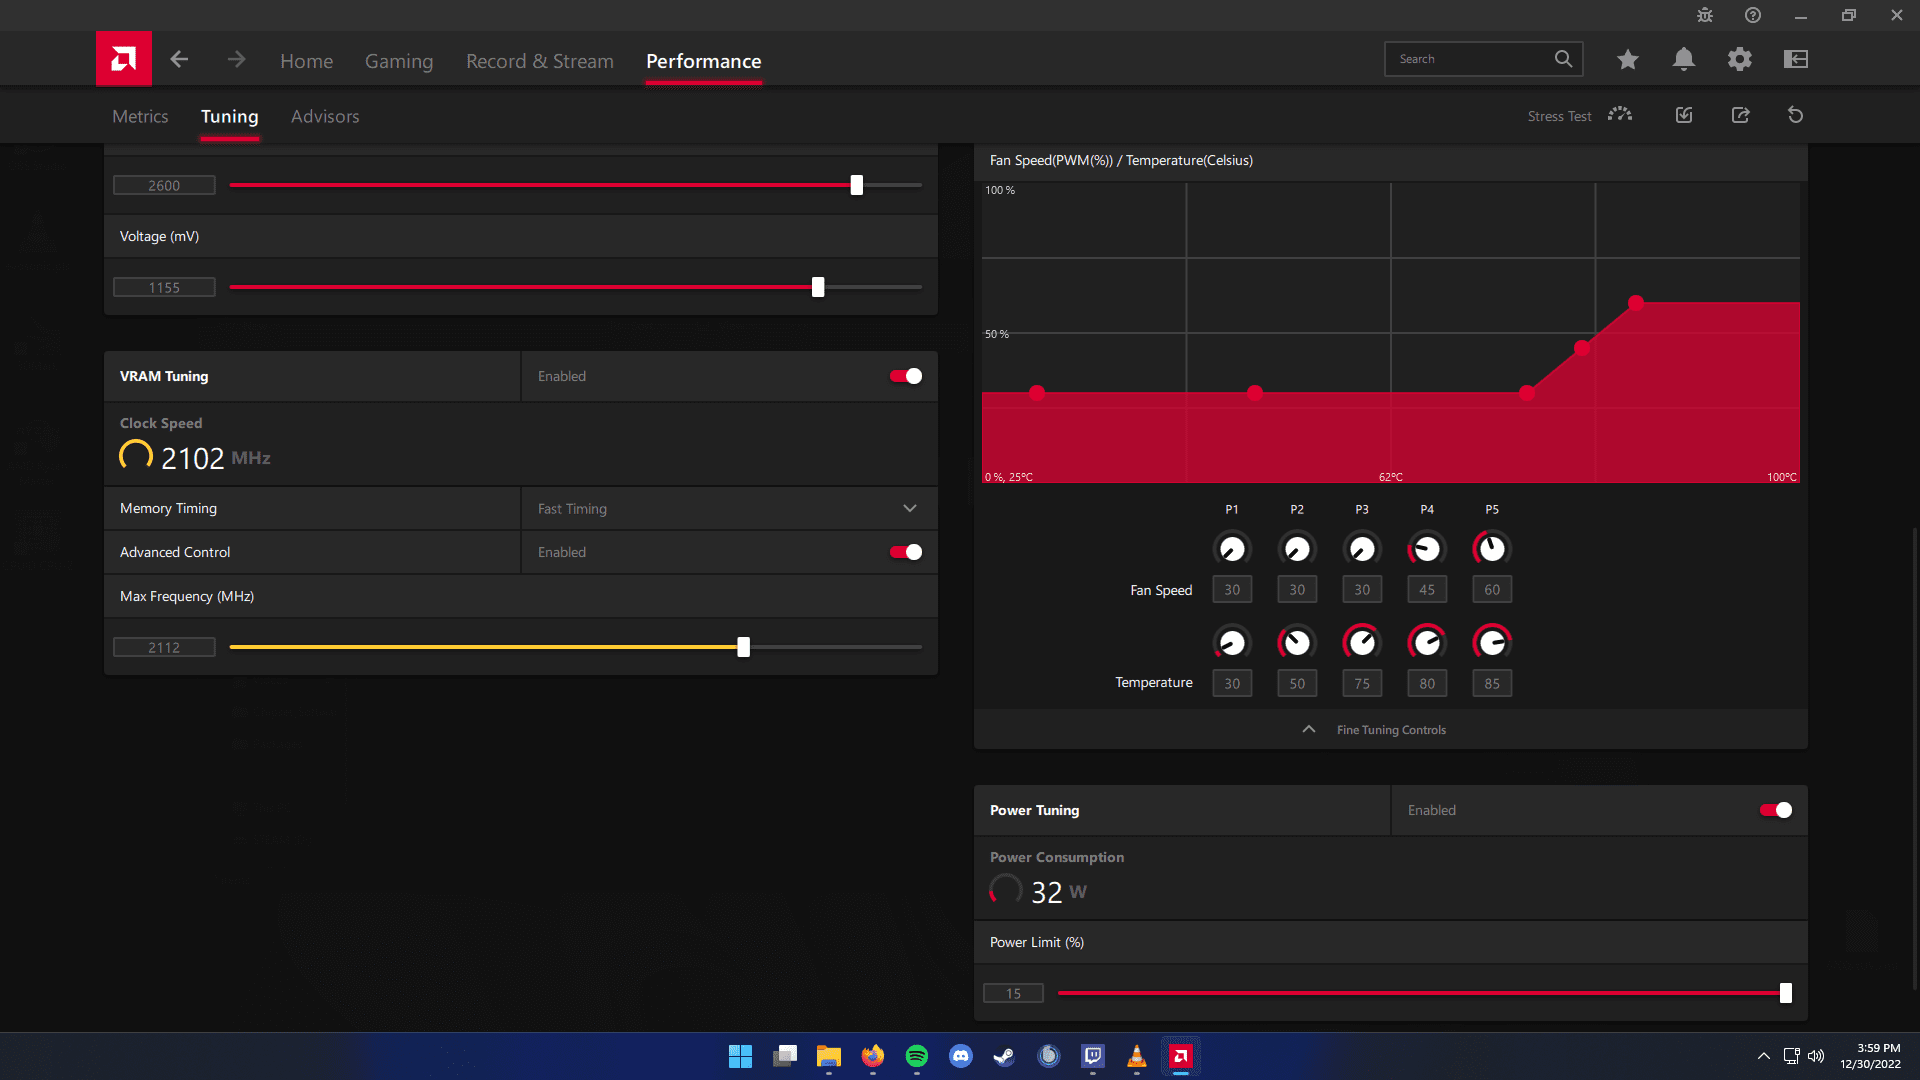The image size is (1920, 1080).
Task: Click the Max Frequency slider handle
Action: (743, 647)
